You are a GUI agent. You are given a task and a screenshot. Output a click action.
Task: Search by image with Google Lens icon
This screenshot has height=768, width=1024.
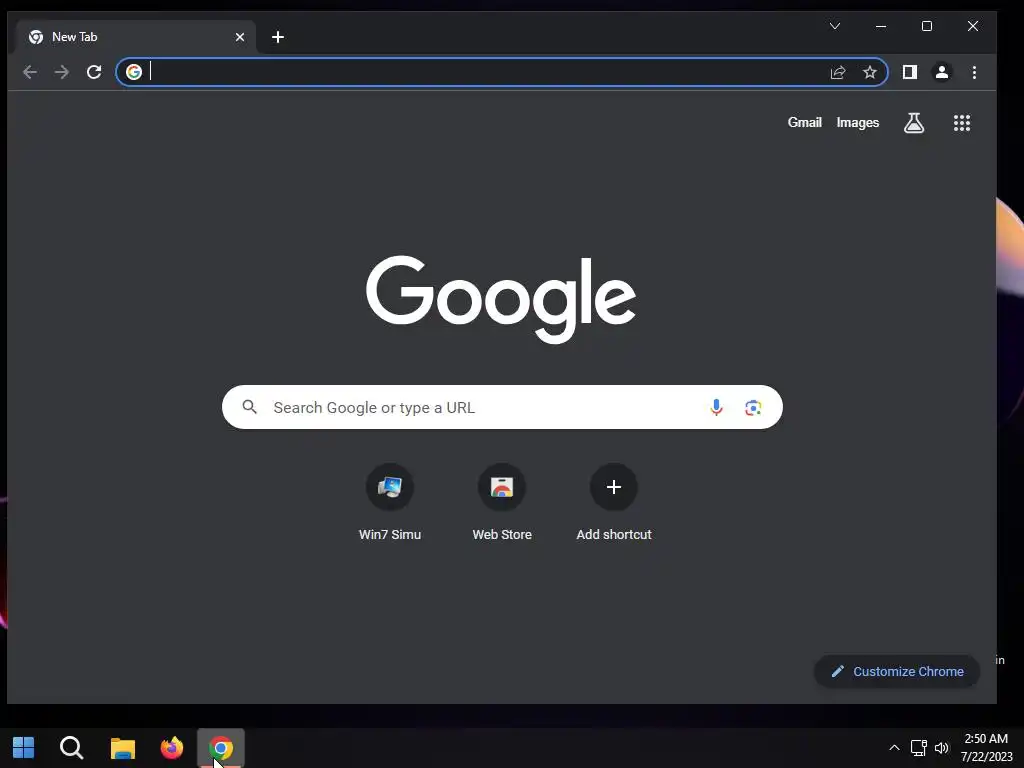click(x=753, y=408)
